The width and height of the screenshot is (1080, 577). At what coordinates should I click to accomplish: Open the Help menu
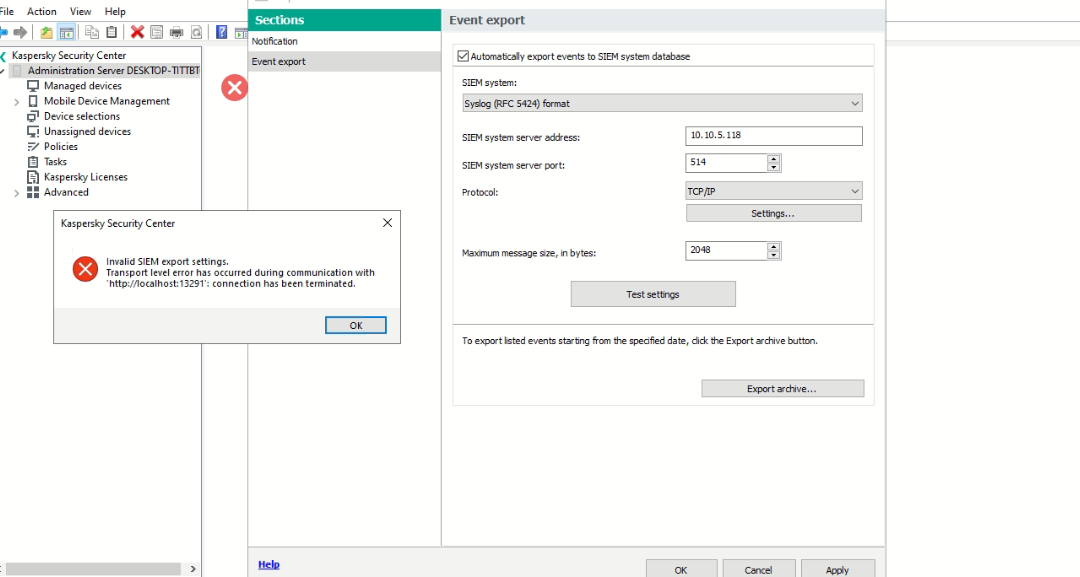tap(115, 12)
